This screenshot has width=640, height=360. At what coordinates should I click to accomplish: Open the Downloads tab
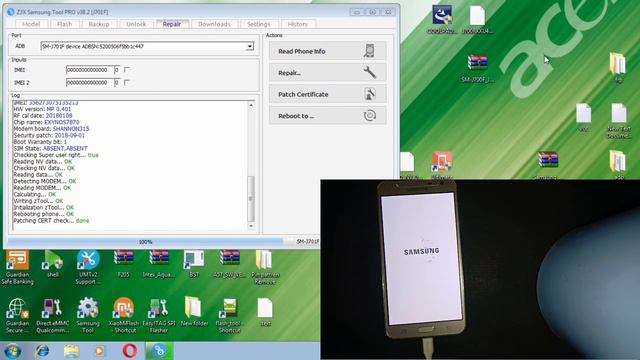214,24
